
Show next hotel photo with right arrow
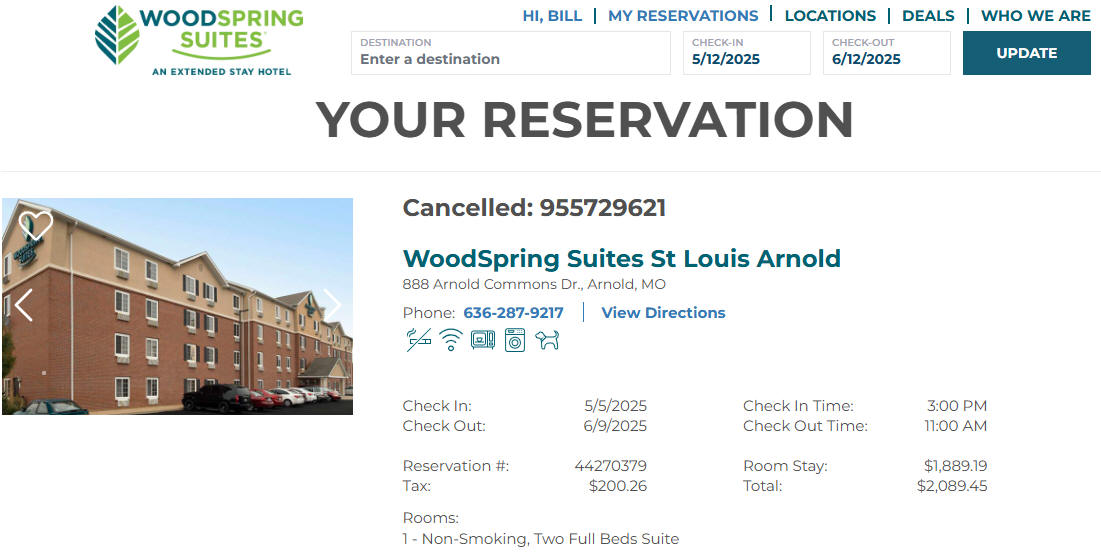coord(331,305)
